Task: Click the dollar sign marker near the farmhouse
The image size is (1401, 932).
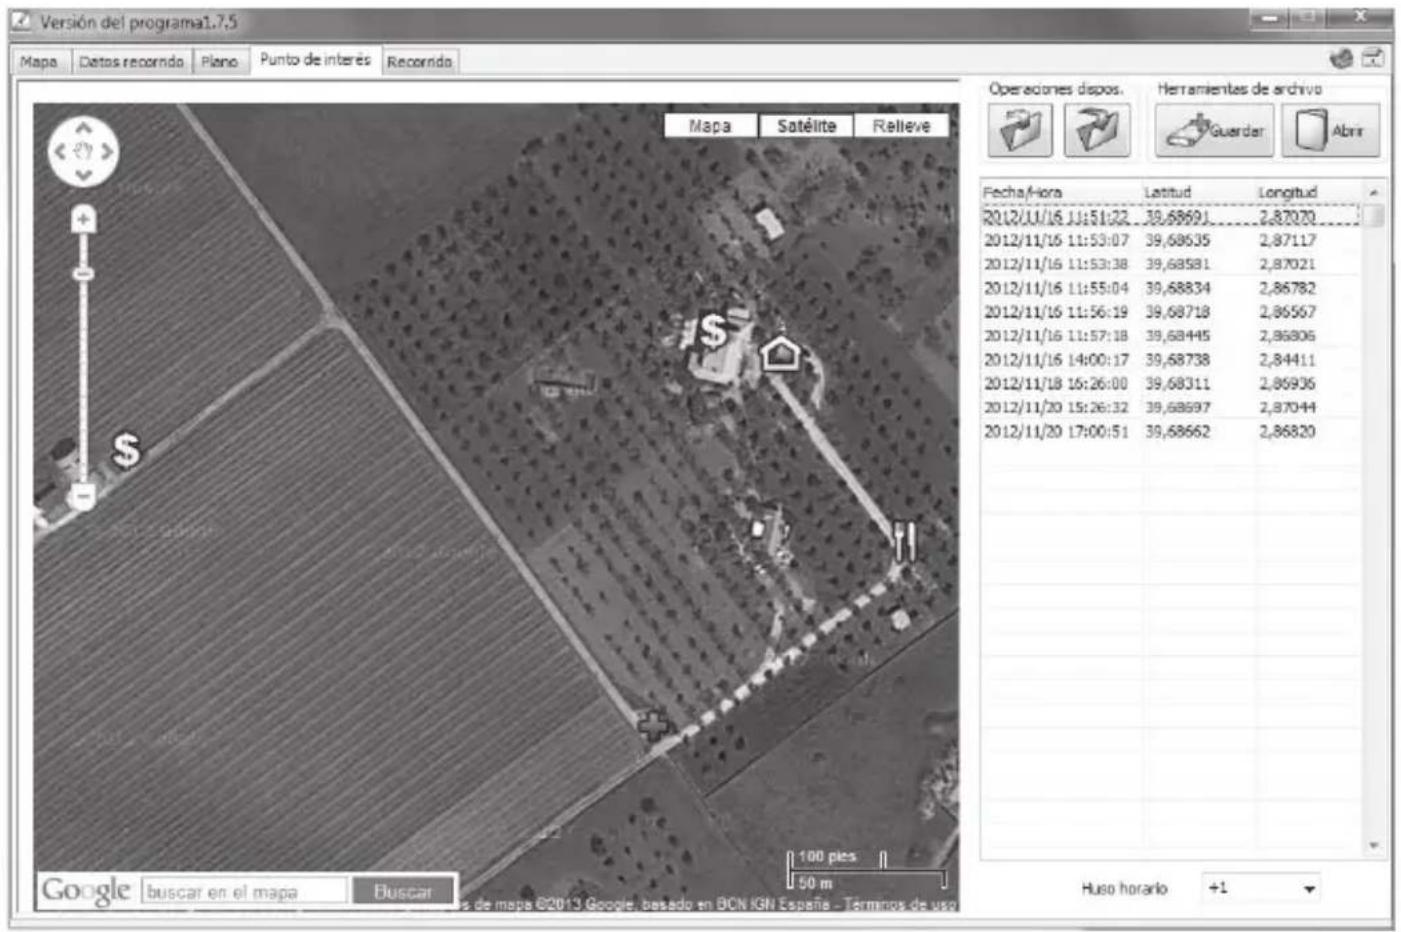Action: [x=712, y=330]
